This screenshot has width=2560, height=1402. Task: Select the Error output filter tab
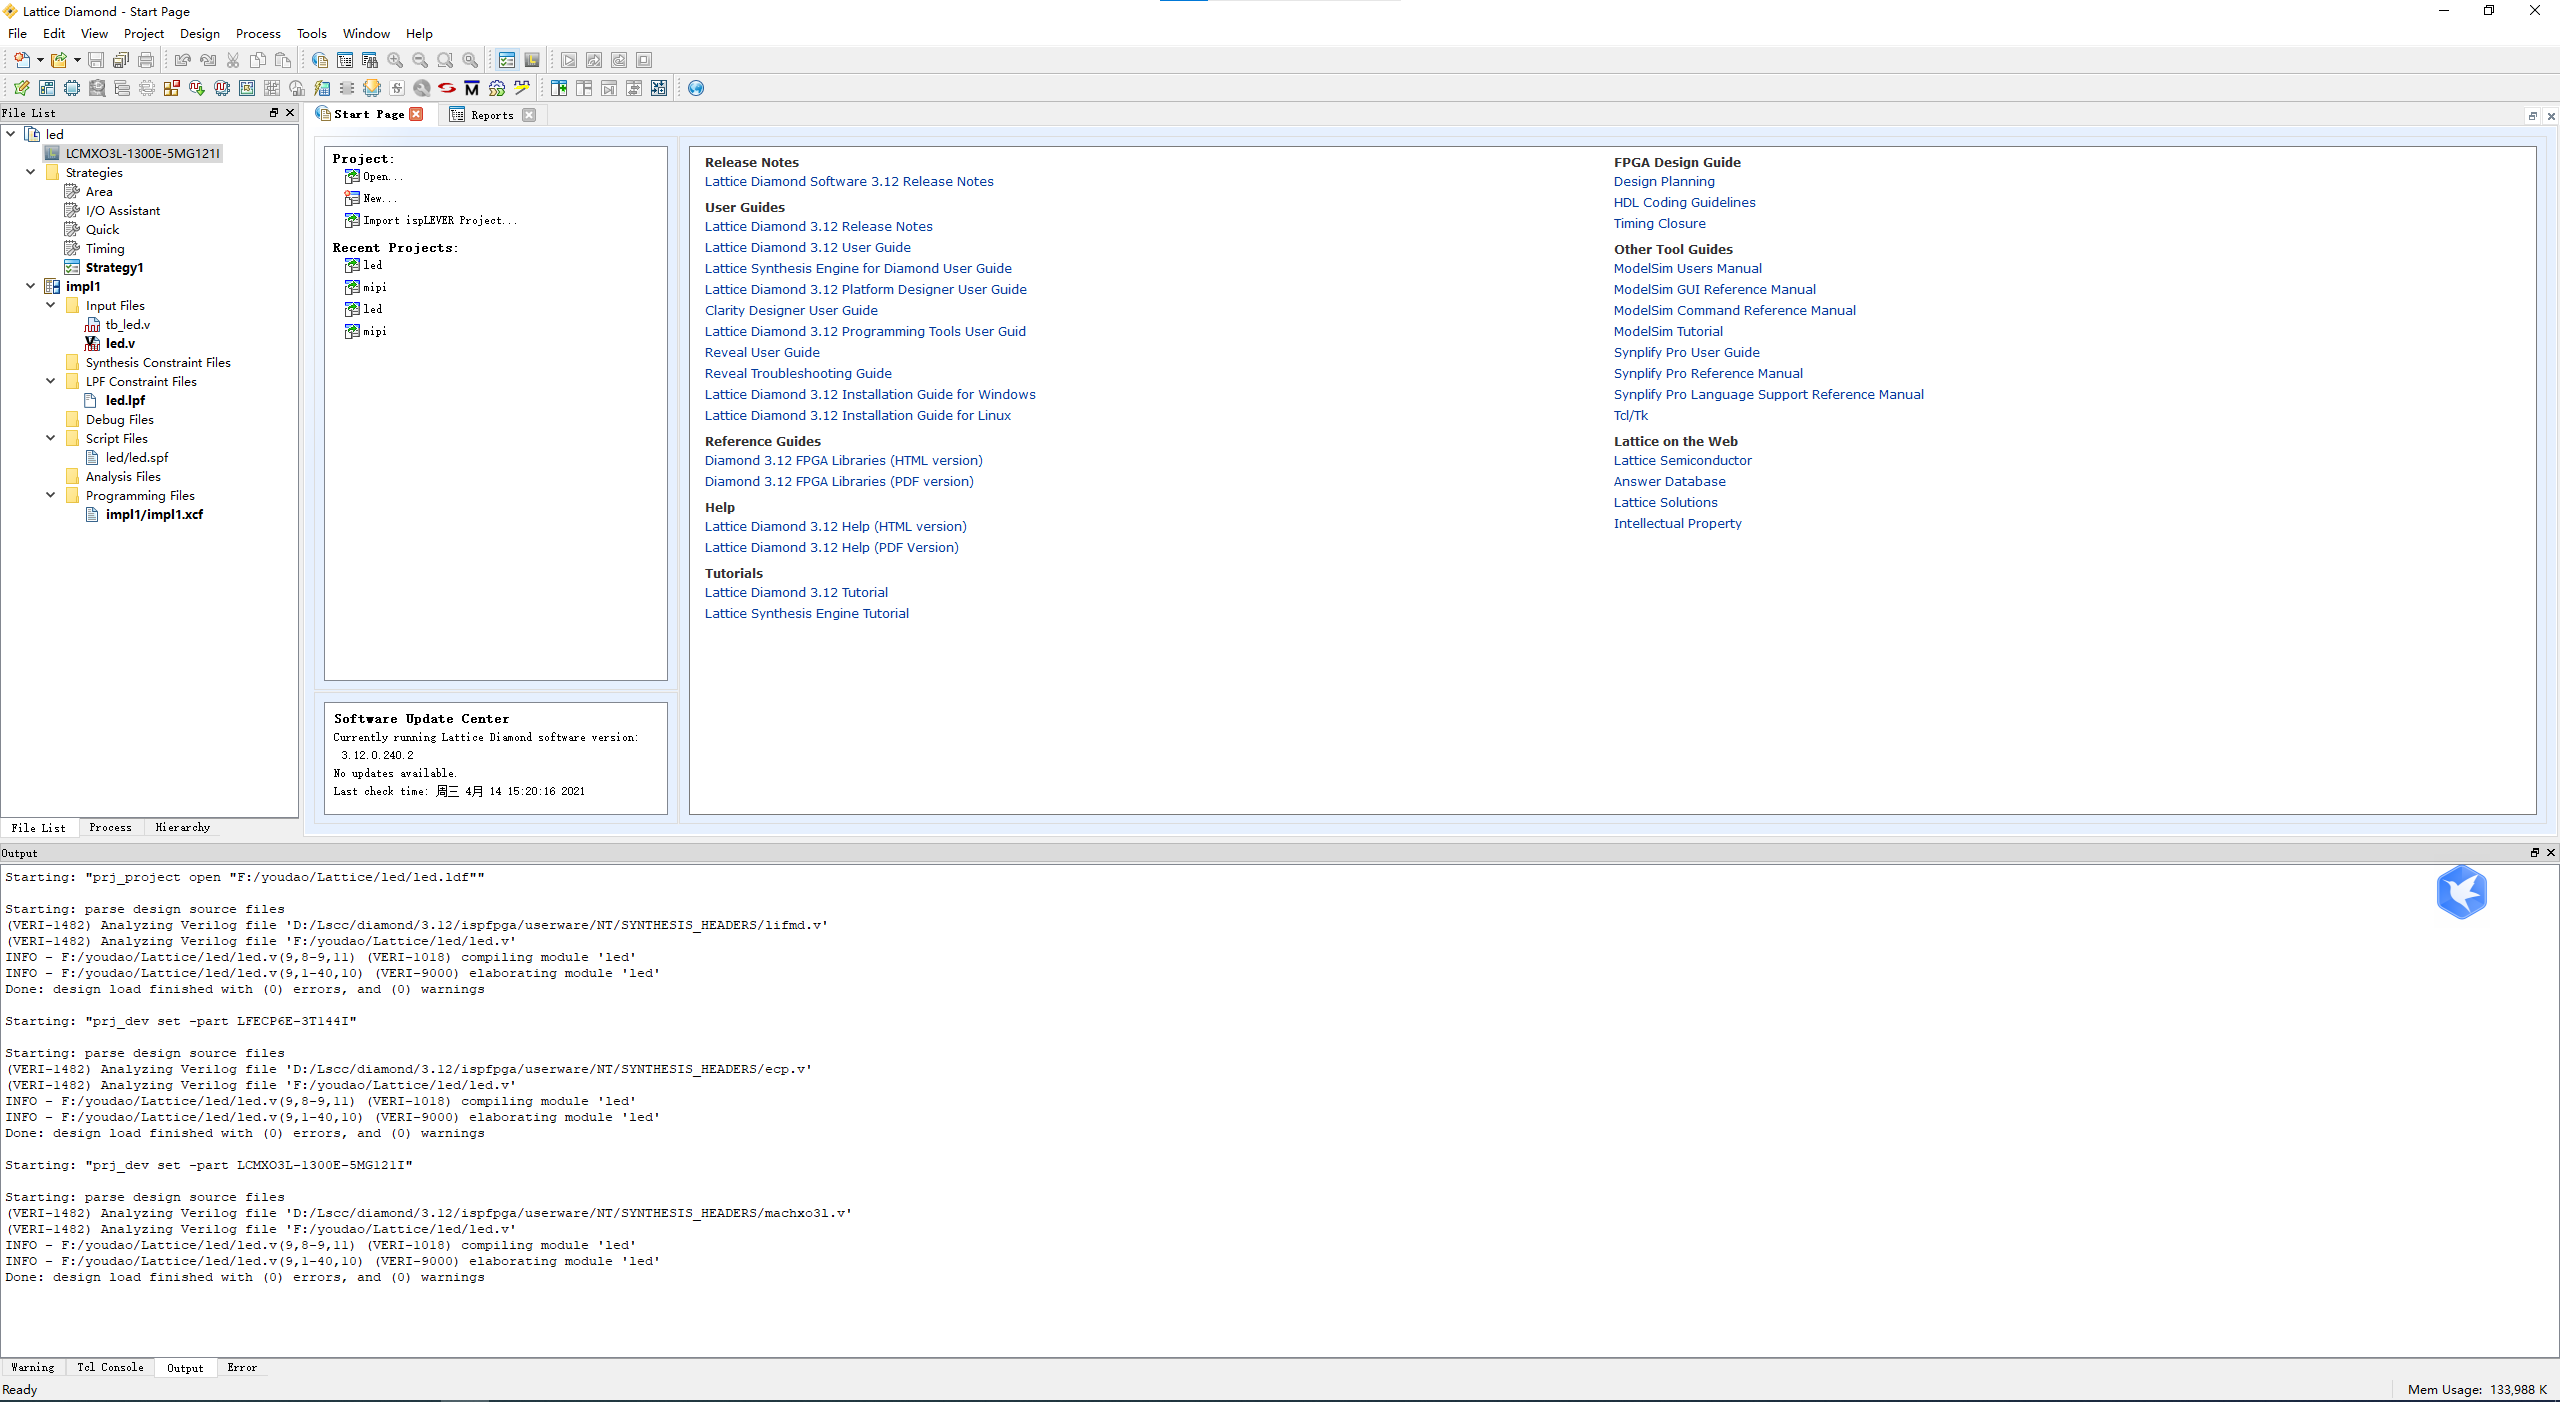(242, 1366)
